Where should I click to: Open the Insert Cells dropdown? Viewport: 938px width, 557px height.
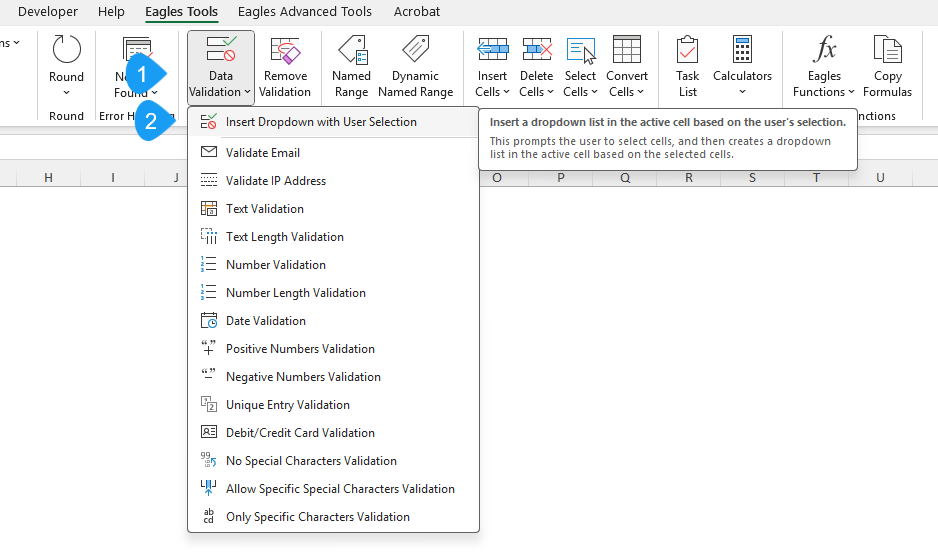point(492,66)
